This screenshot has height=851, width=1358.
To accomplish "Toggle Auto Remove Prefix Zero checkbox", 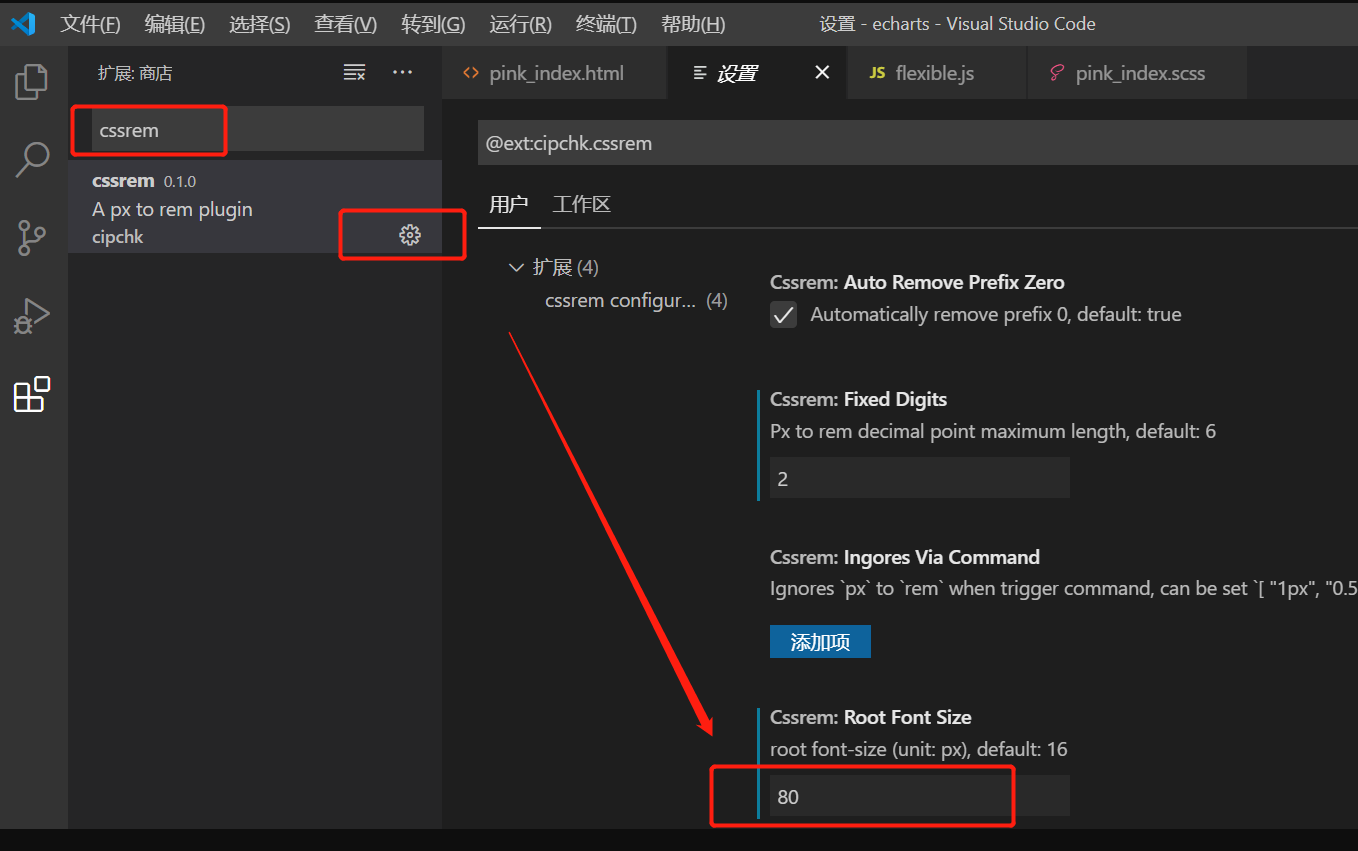I will pyautogui.click(x=783, y=315).
